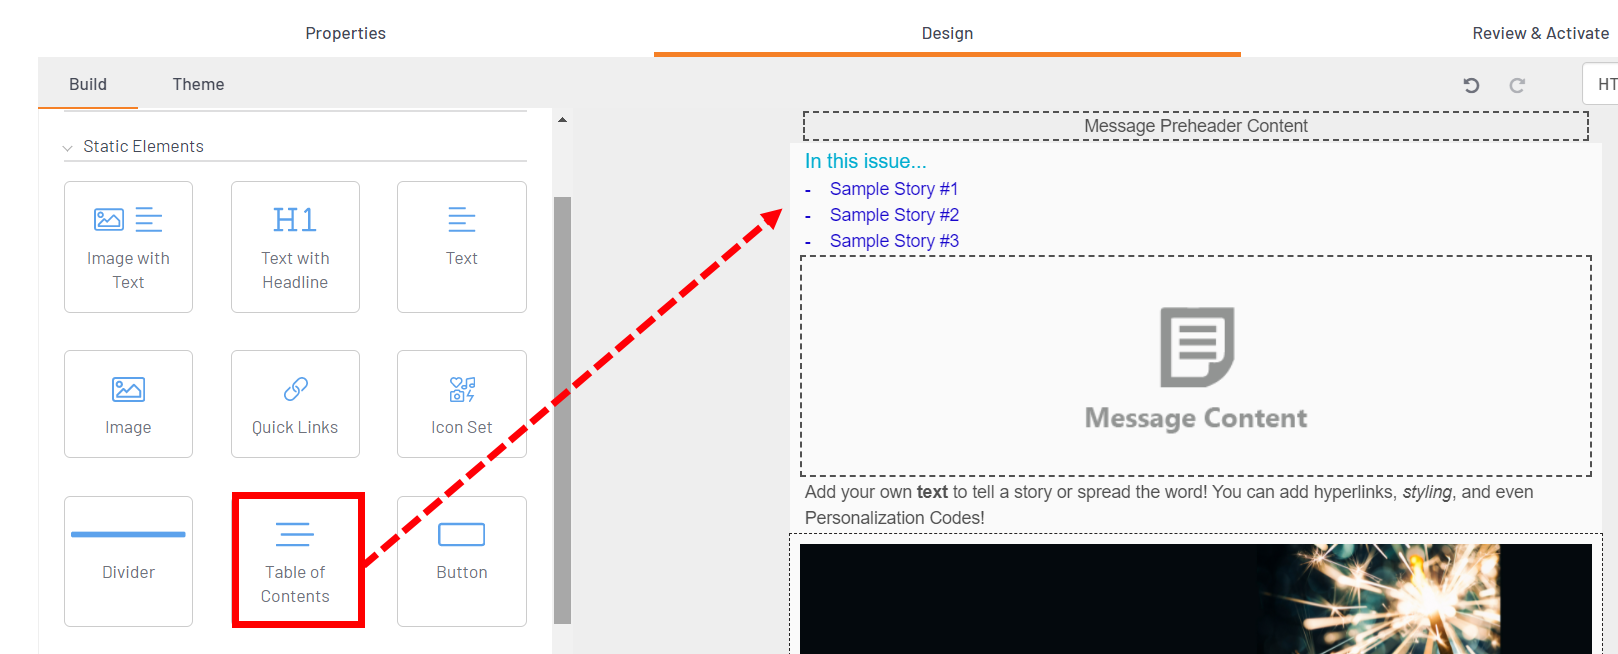Collapse the Static Elements section

point(68,148)
